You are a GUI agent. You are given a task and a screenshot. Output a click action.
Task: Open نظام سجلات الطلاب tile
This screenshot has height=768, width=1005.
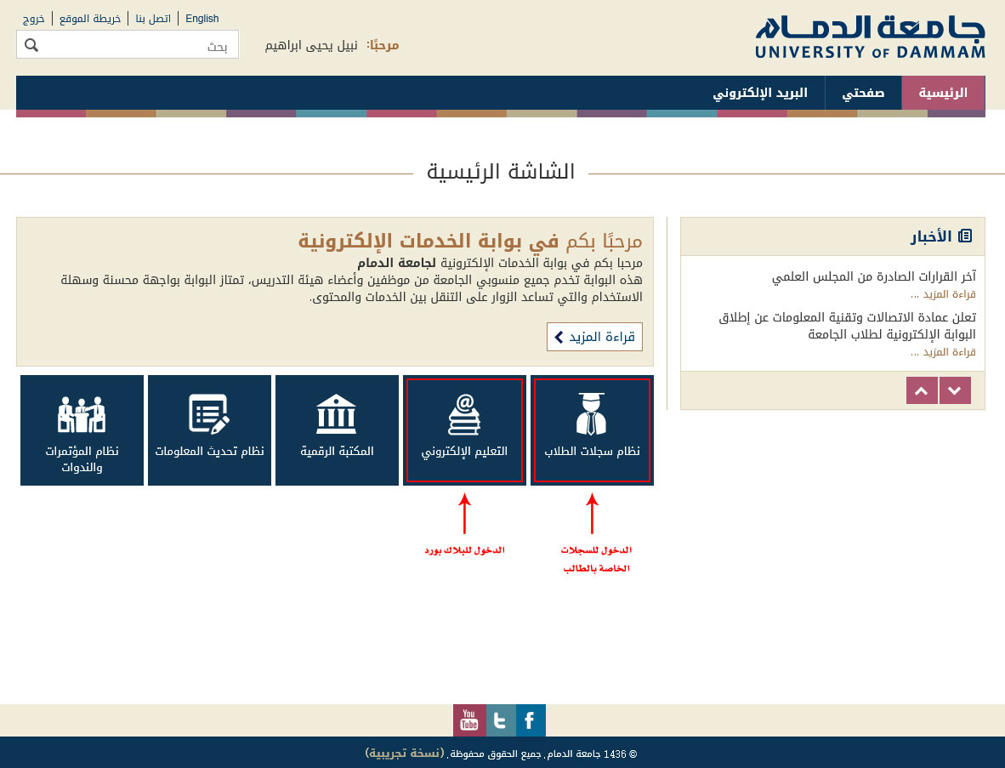592,430
